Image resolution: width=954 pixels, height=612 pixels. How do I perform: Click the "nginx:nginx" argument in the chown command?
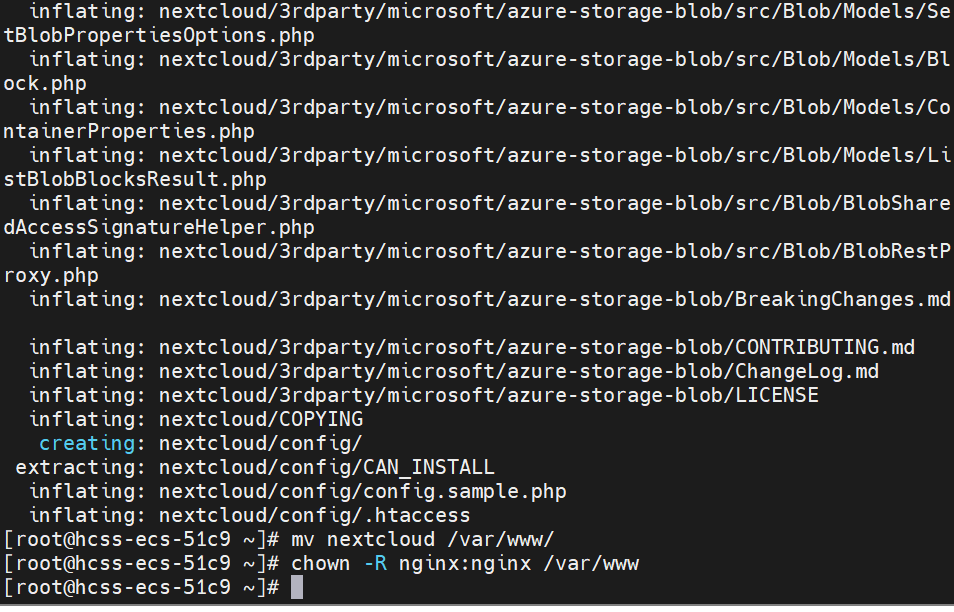[463, 564]
